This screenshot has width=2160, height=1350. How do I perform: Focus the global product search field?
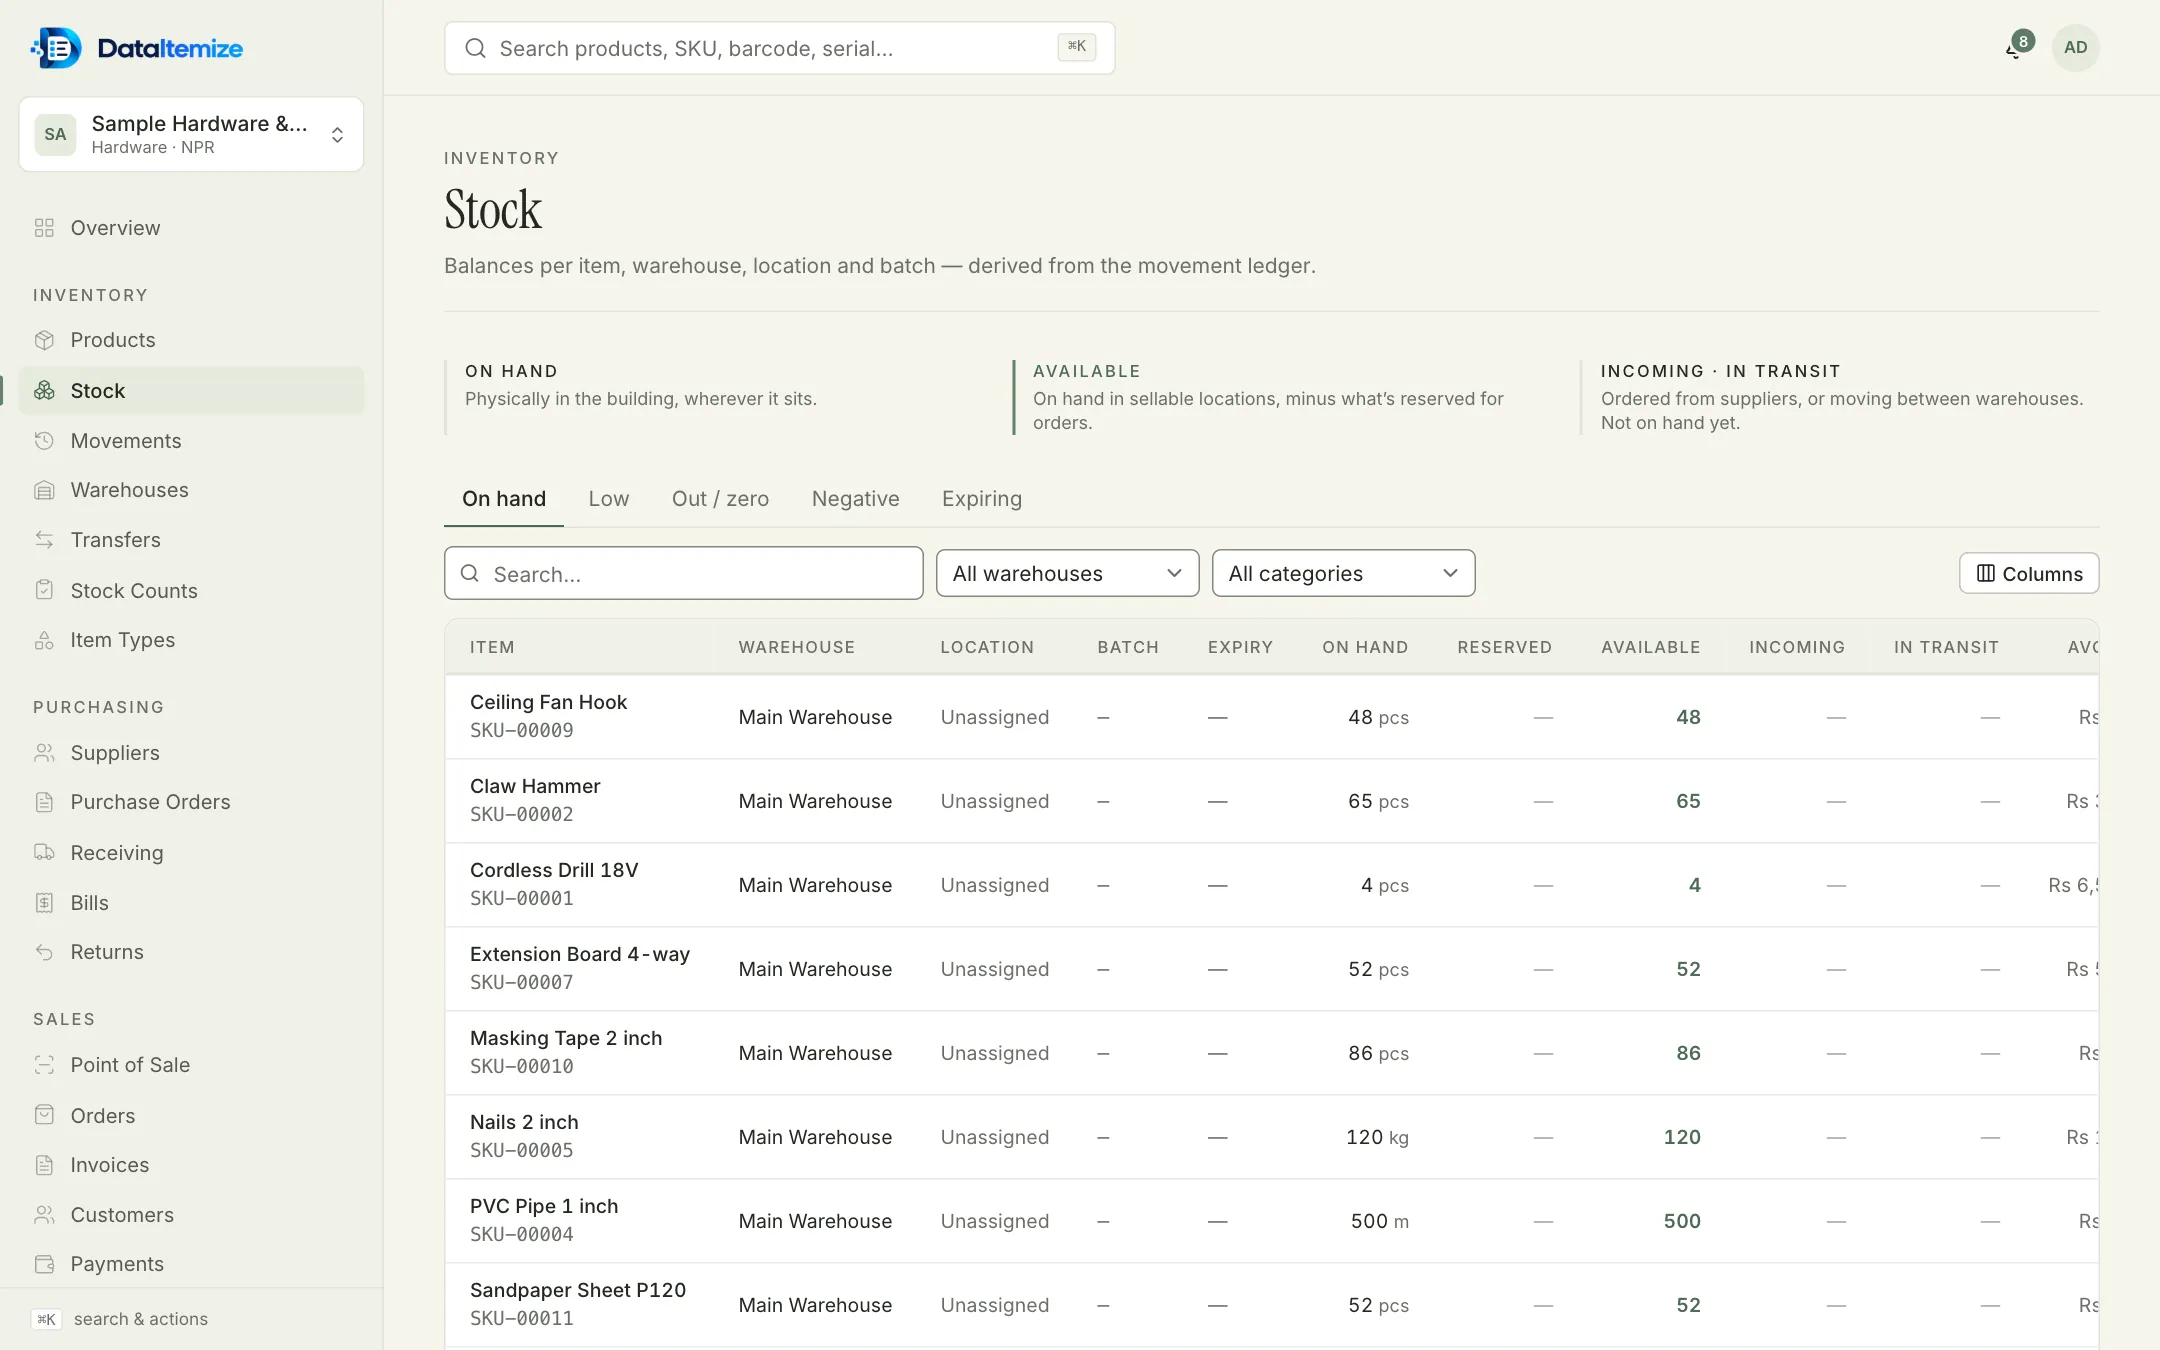click(x=779, y=48)
